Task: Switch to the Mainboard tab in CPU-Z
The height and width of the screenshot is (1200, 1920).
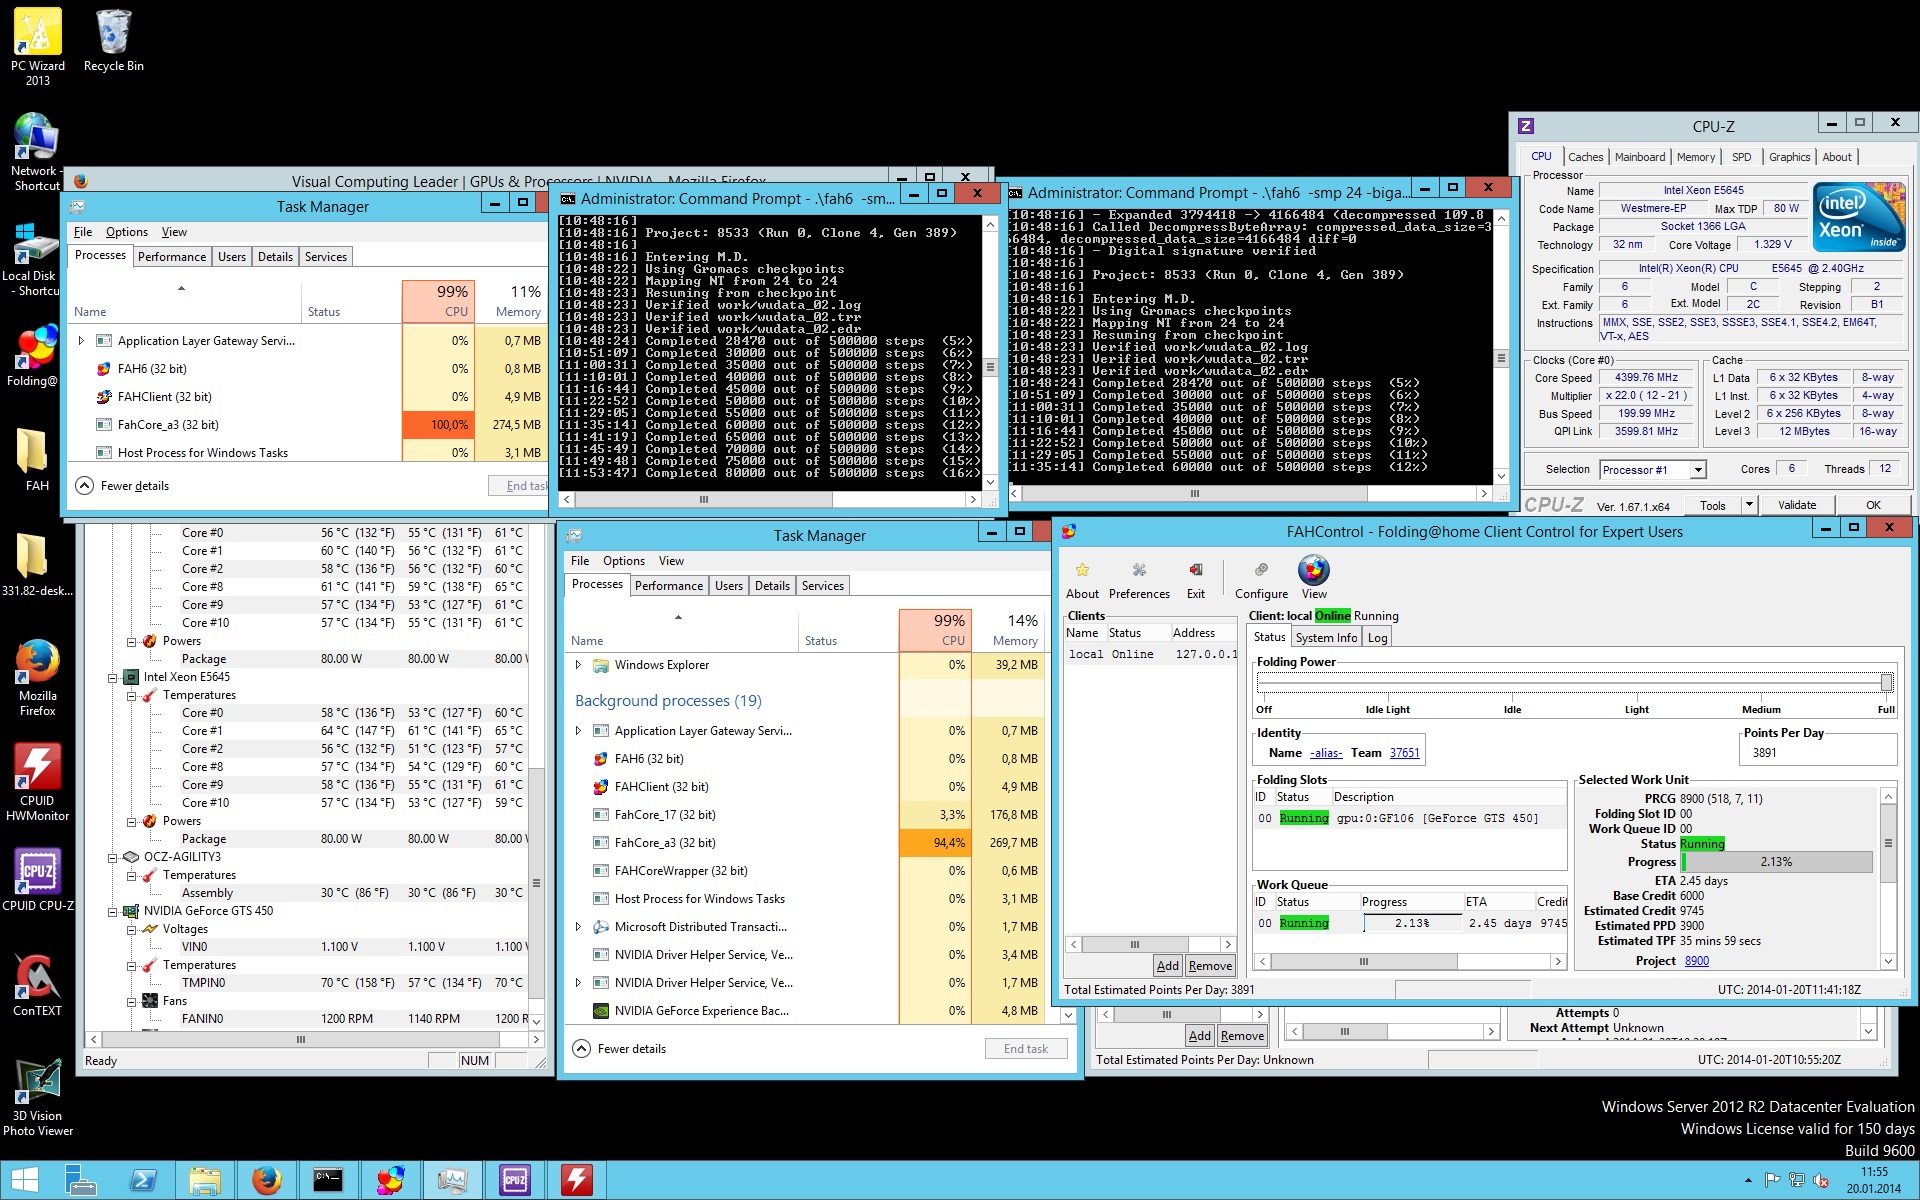Action: coord(1640,157)
